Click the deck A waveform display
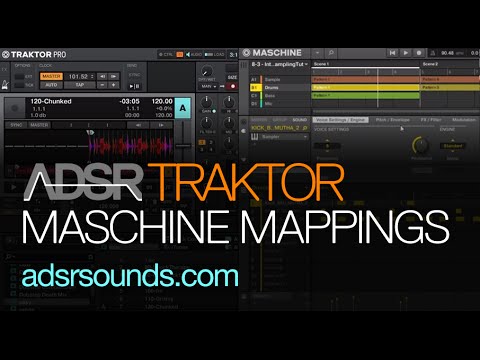The width and height of the screenshot is (480, 360). [89, 146]
